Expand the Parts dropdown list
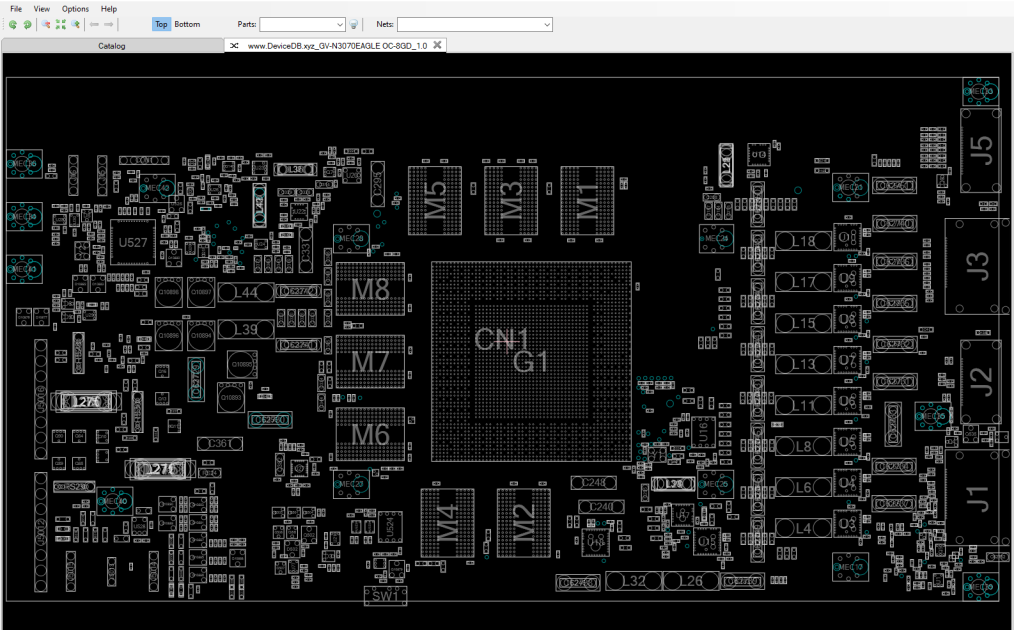 tap(340, 25)
